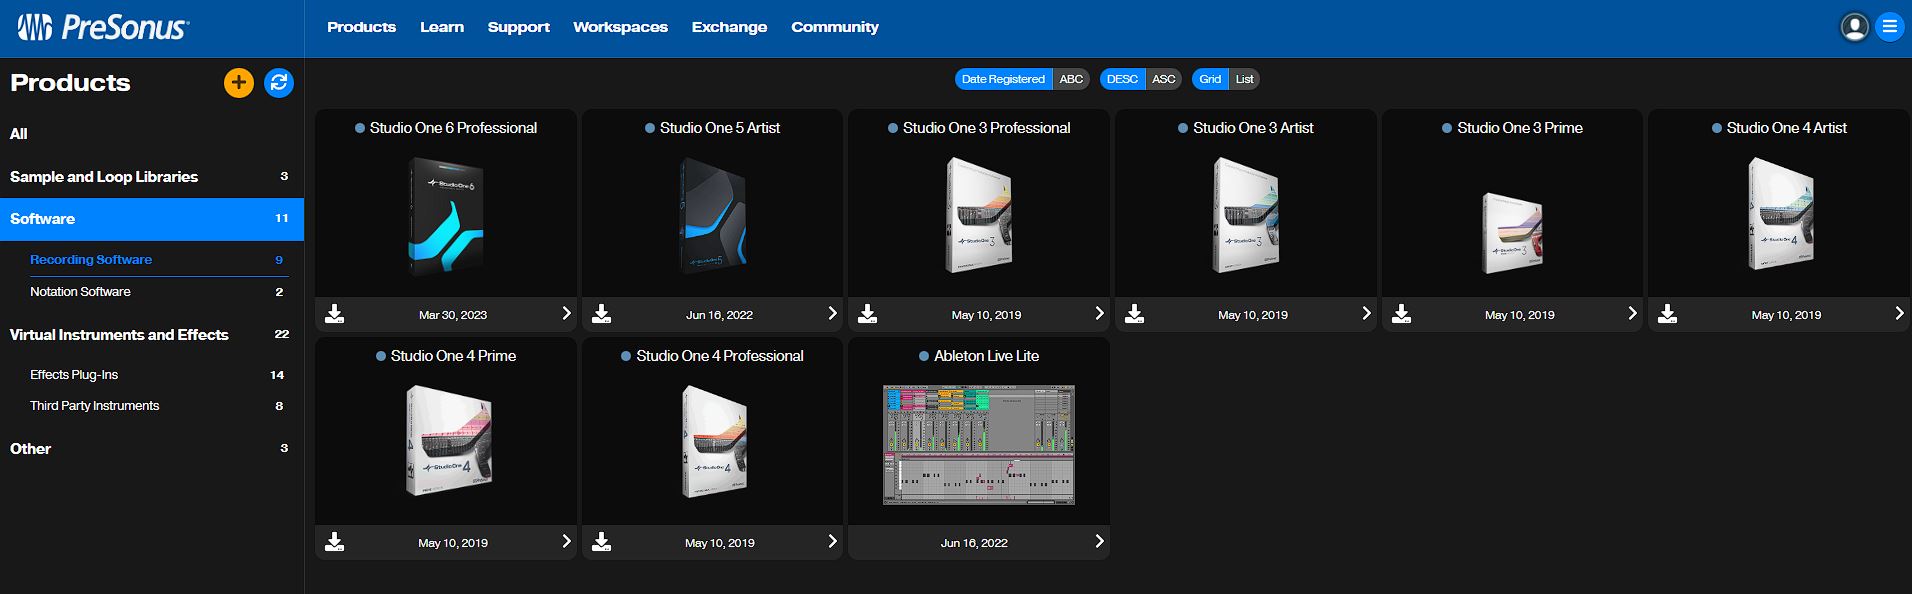1912x594 pixels.
Task: Expand Studio One 4 Artist details arrow
Action: click(x=1899, y=313)
